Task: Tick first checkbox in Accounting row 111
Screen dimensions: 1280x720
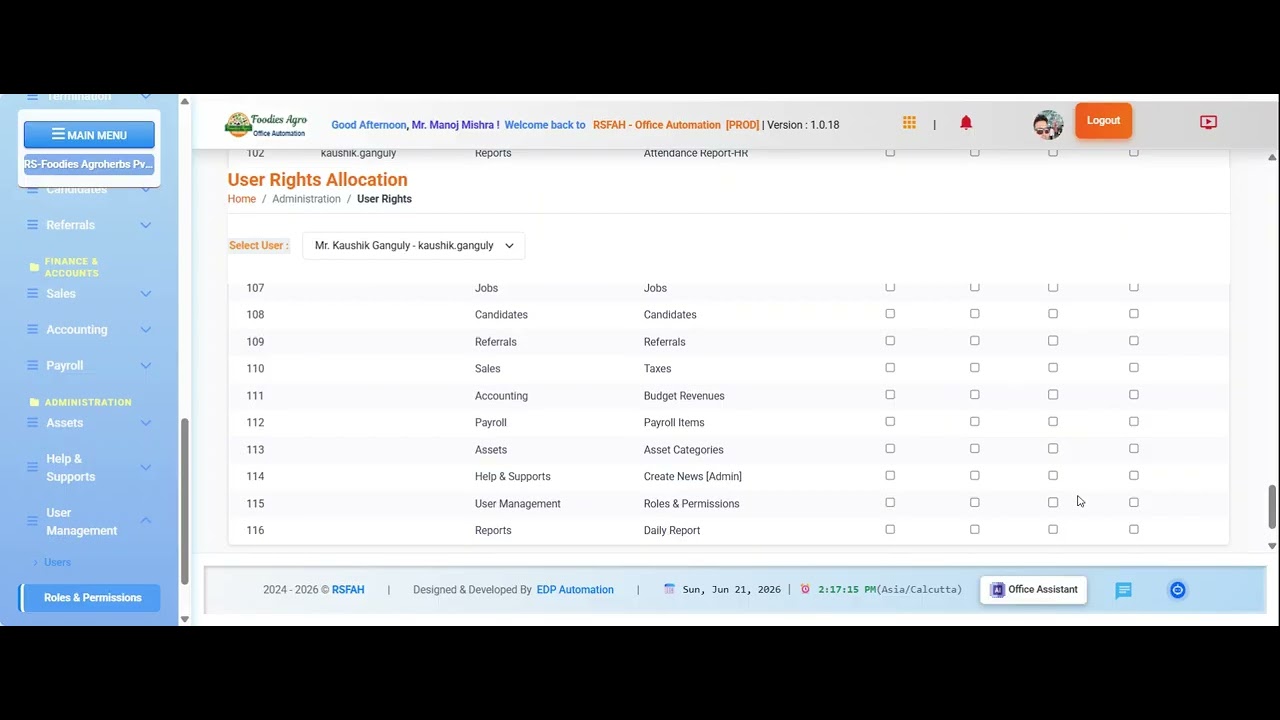Action: tap(890, 395)
